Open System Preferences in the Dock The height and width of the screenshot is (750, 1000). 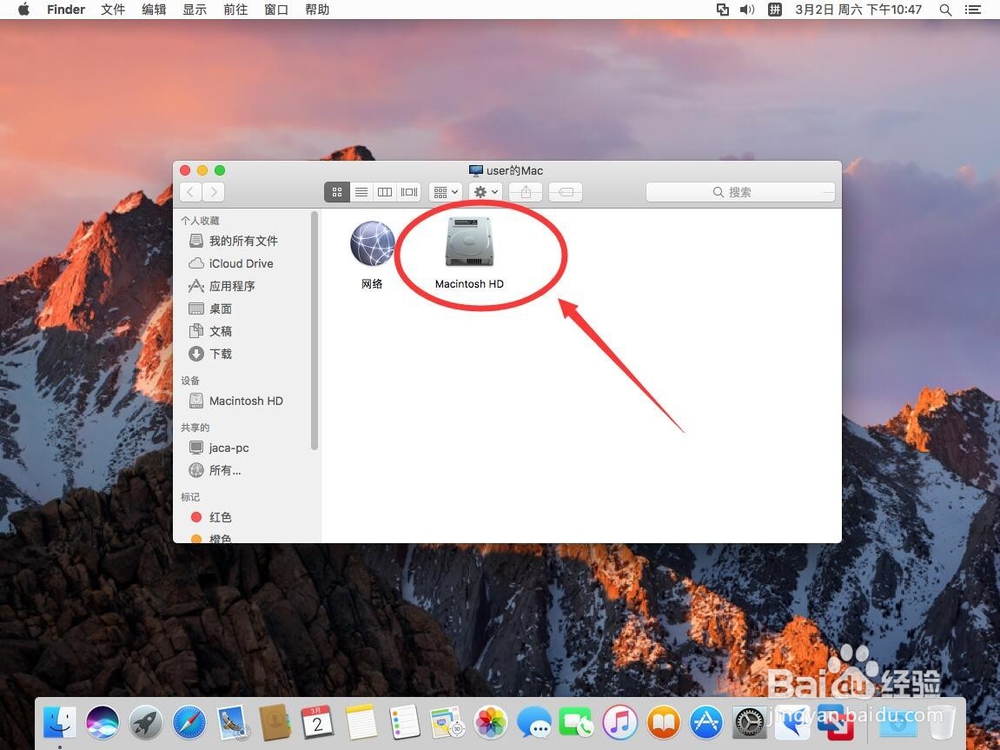coord(749,723)
